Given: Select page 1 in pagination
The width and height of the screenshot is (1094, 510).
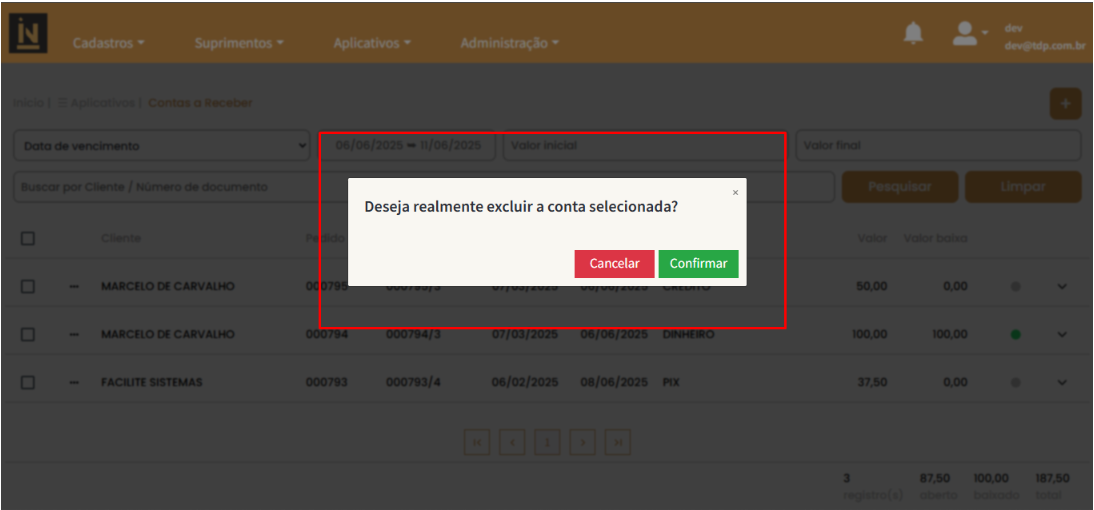Looking at the screenshot, I should (548, 442).
